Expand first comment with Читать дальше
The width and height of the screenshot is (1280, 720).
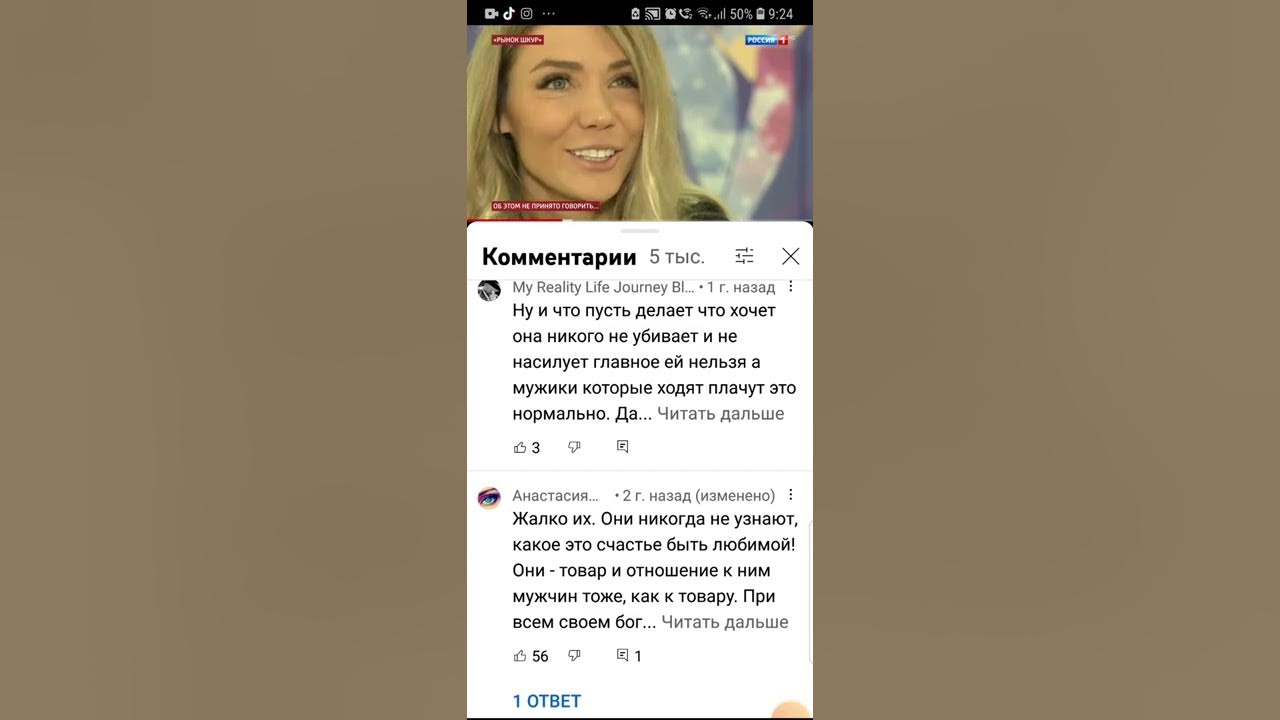(x=721, y=414)
